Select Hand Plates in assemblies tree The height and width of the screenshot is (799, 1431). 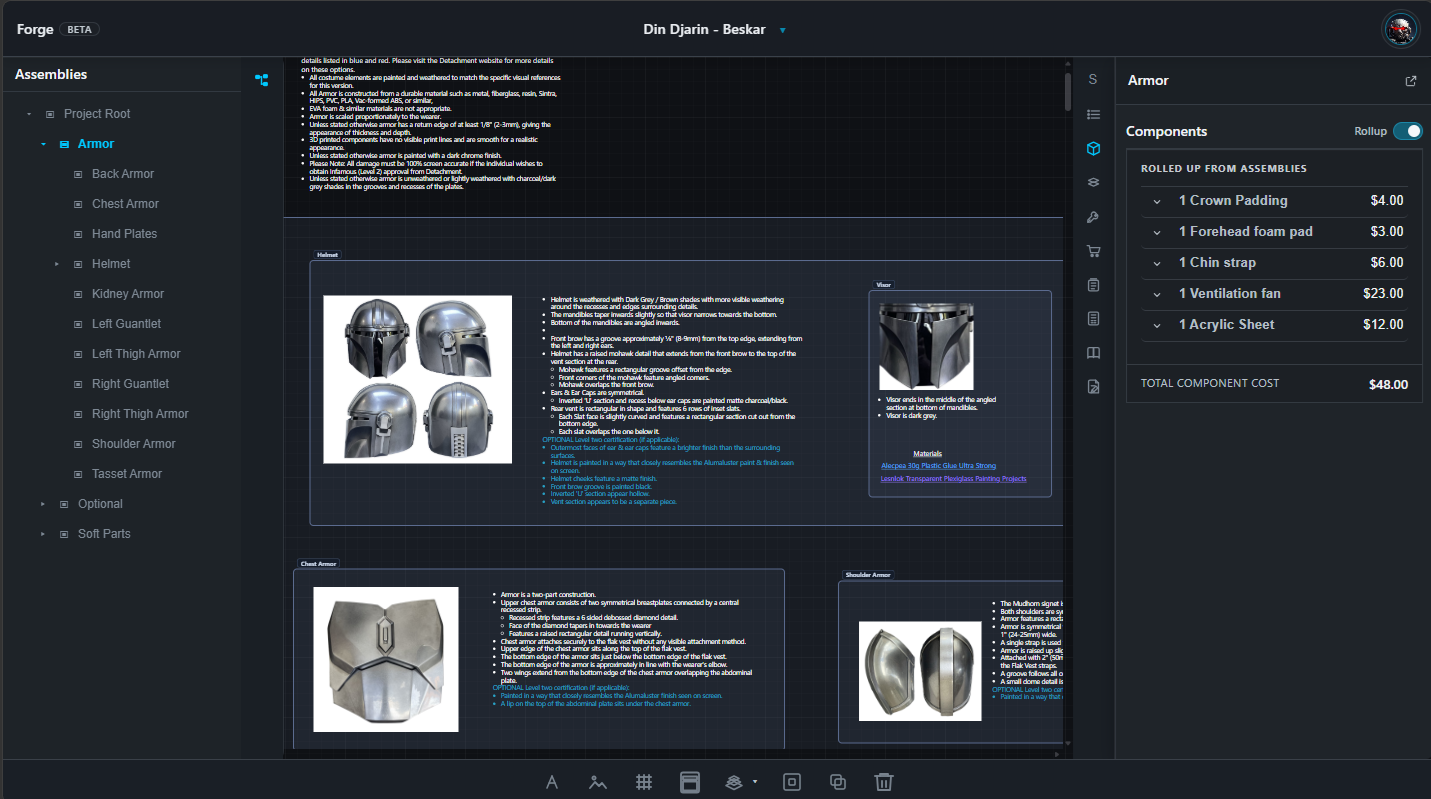click(124, 234)
